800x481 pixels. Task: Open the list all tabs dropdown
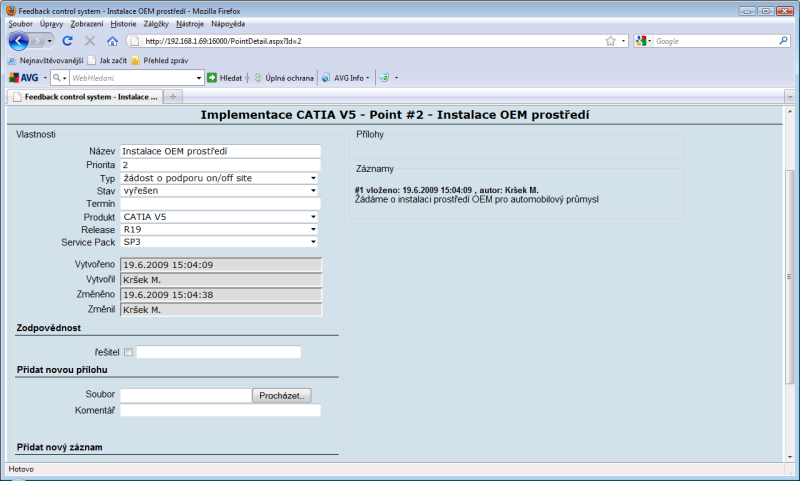point(790,96)
